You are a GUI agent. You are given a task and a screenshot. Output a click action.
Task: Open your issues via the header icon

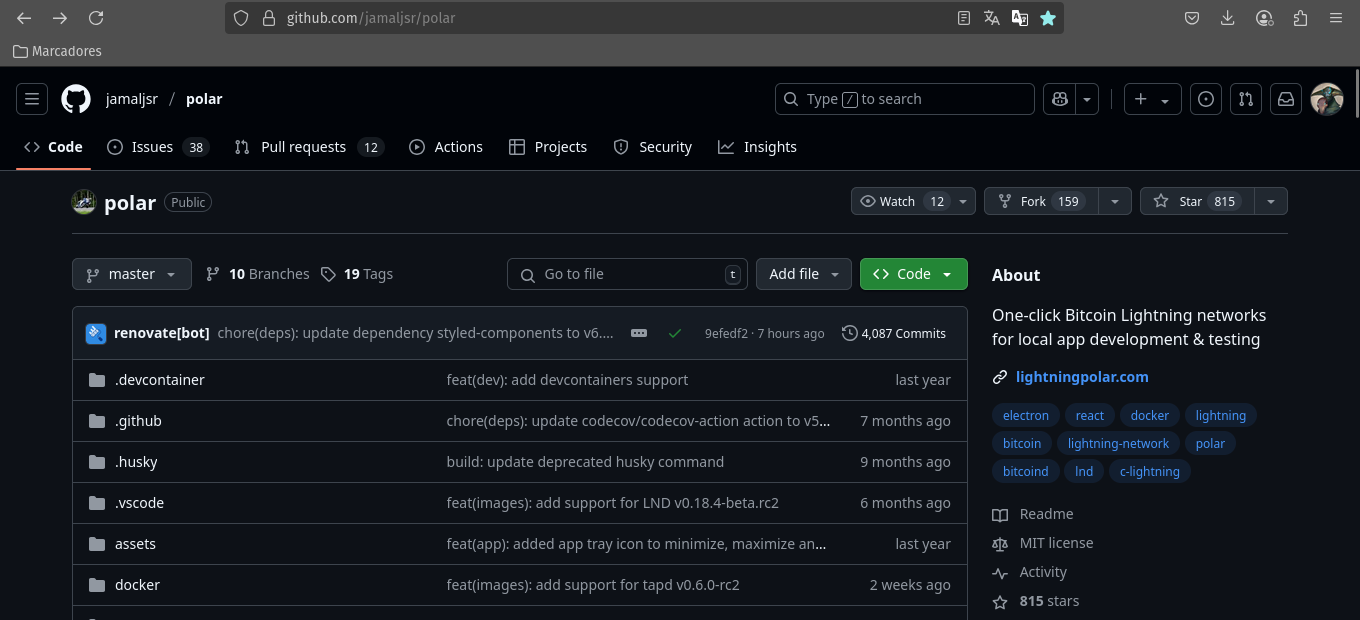[1206, 99]
